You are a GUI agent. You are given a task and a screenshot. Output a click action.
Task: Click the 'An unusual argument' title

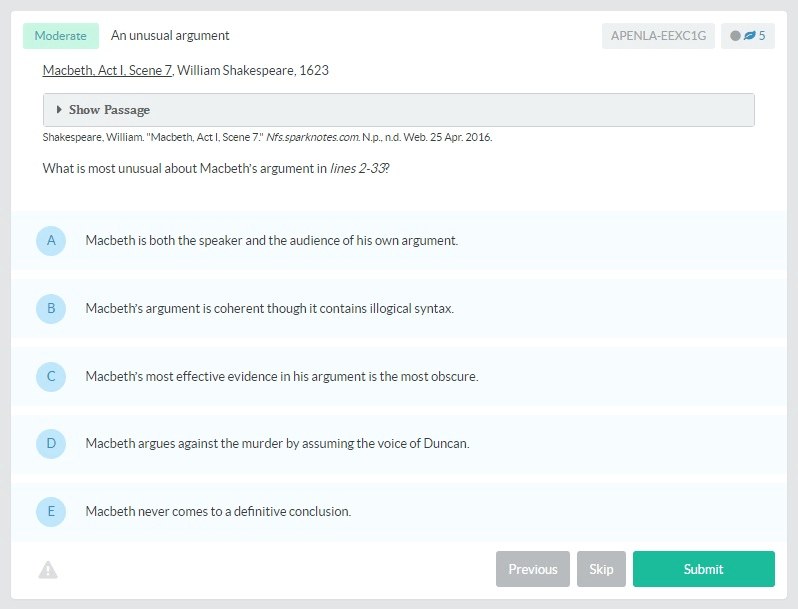click(x=170, y=36)
